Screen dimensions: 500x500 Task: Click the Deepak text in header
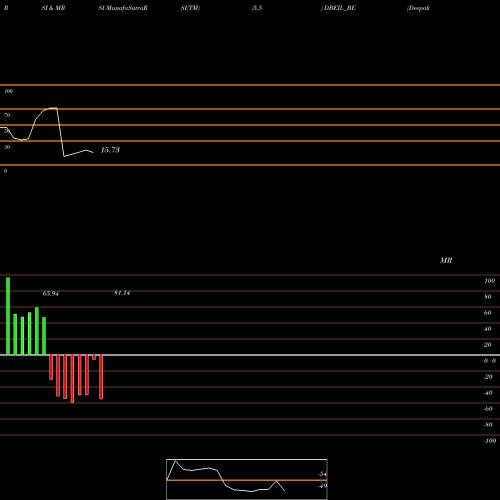(x=419, y=8)
